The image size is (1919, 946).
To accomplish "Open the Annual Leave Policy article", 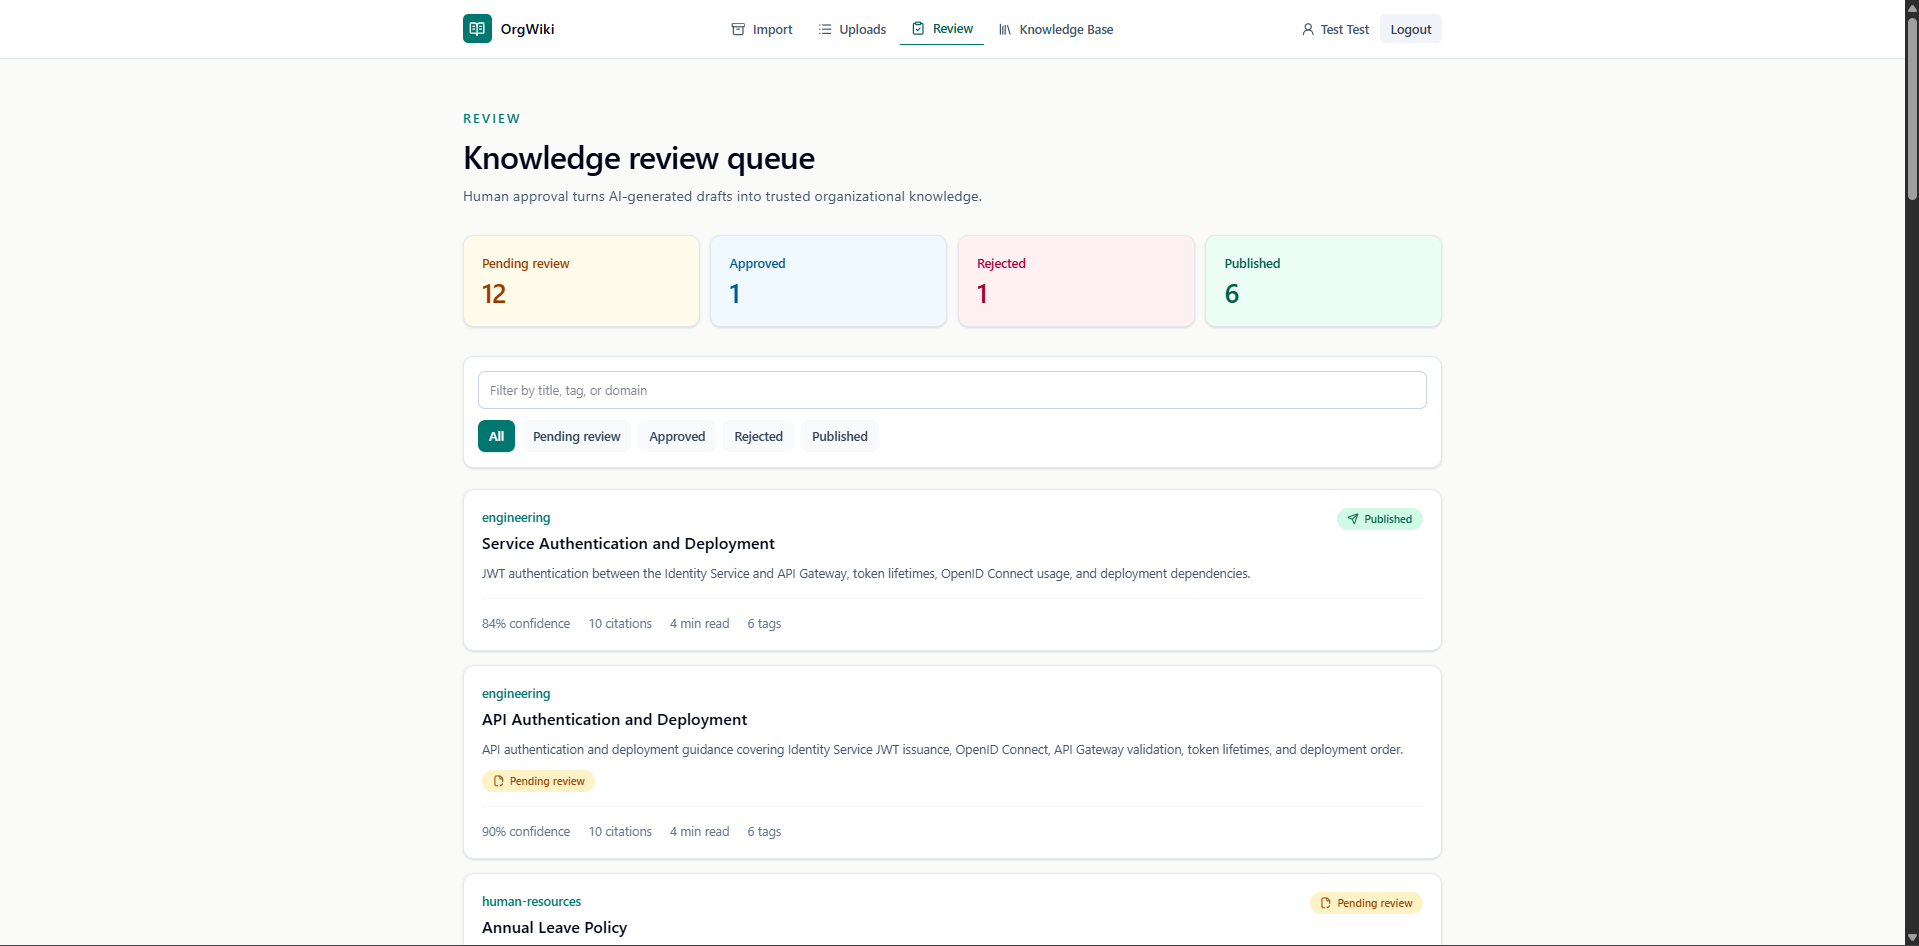I will point(554,927).
